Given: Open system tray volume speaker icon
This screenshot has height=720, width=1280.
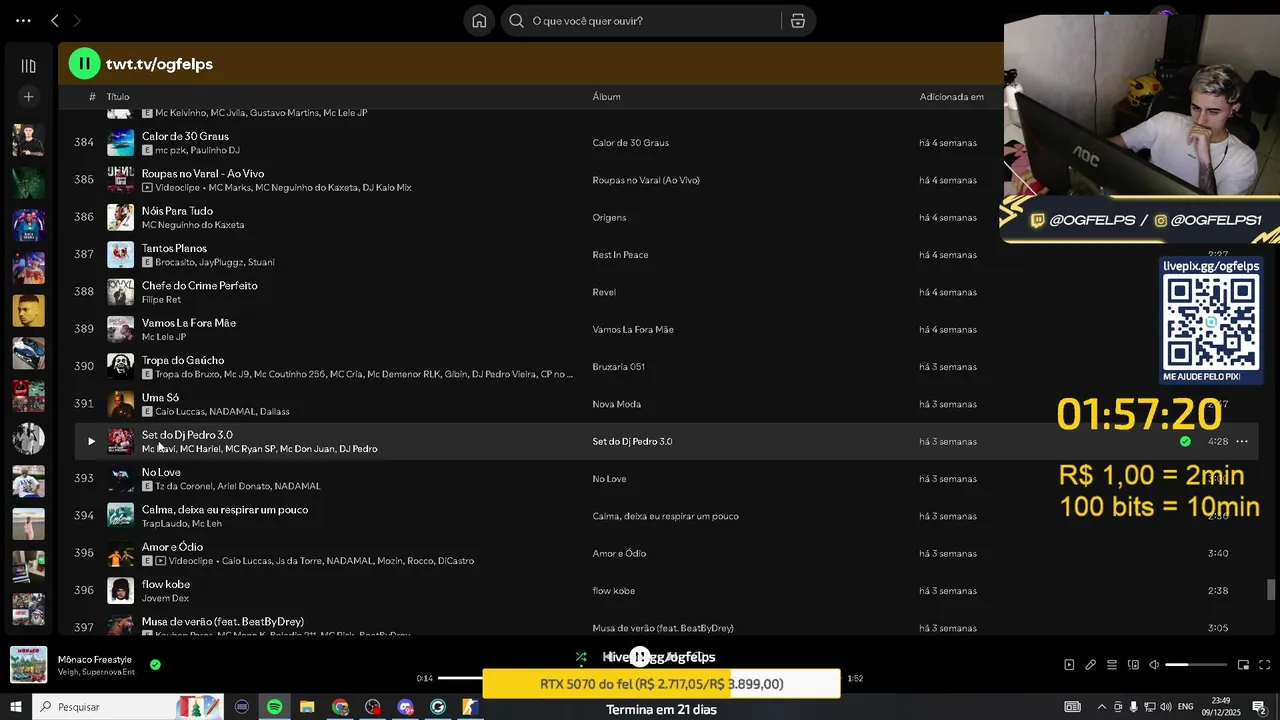Looking at the screenshot, I should pyautogui.click(x=1166, y=707).
